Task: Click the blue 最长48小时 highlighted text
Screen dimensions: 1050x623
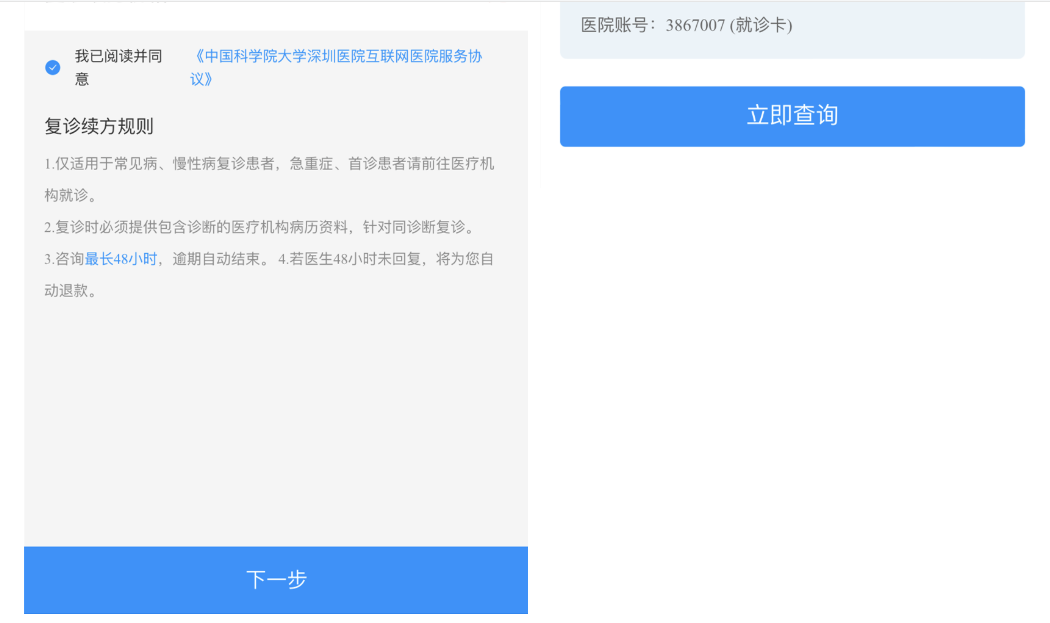Action: coord(121,259)
